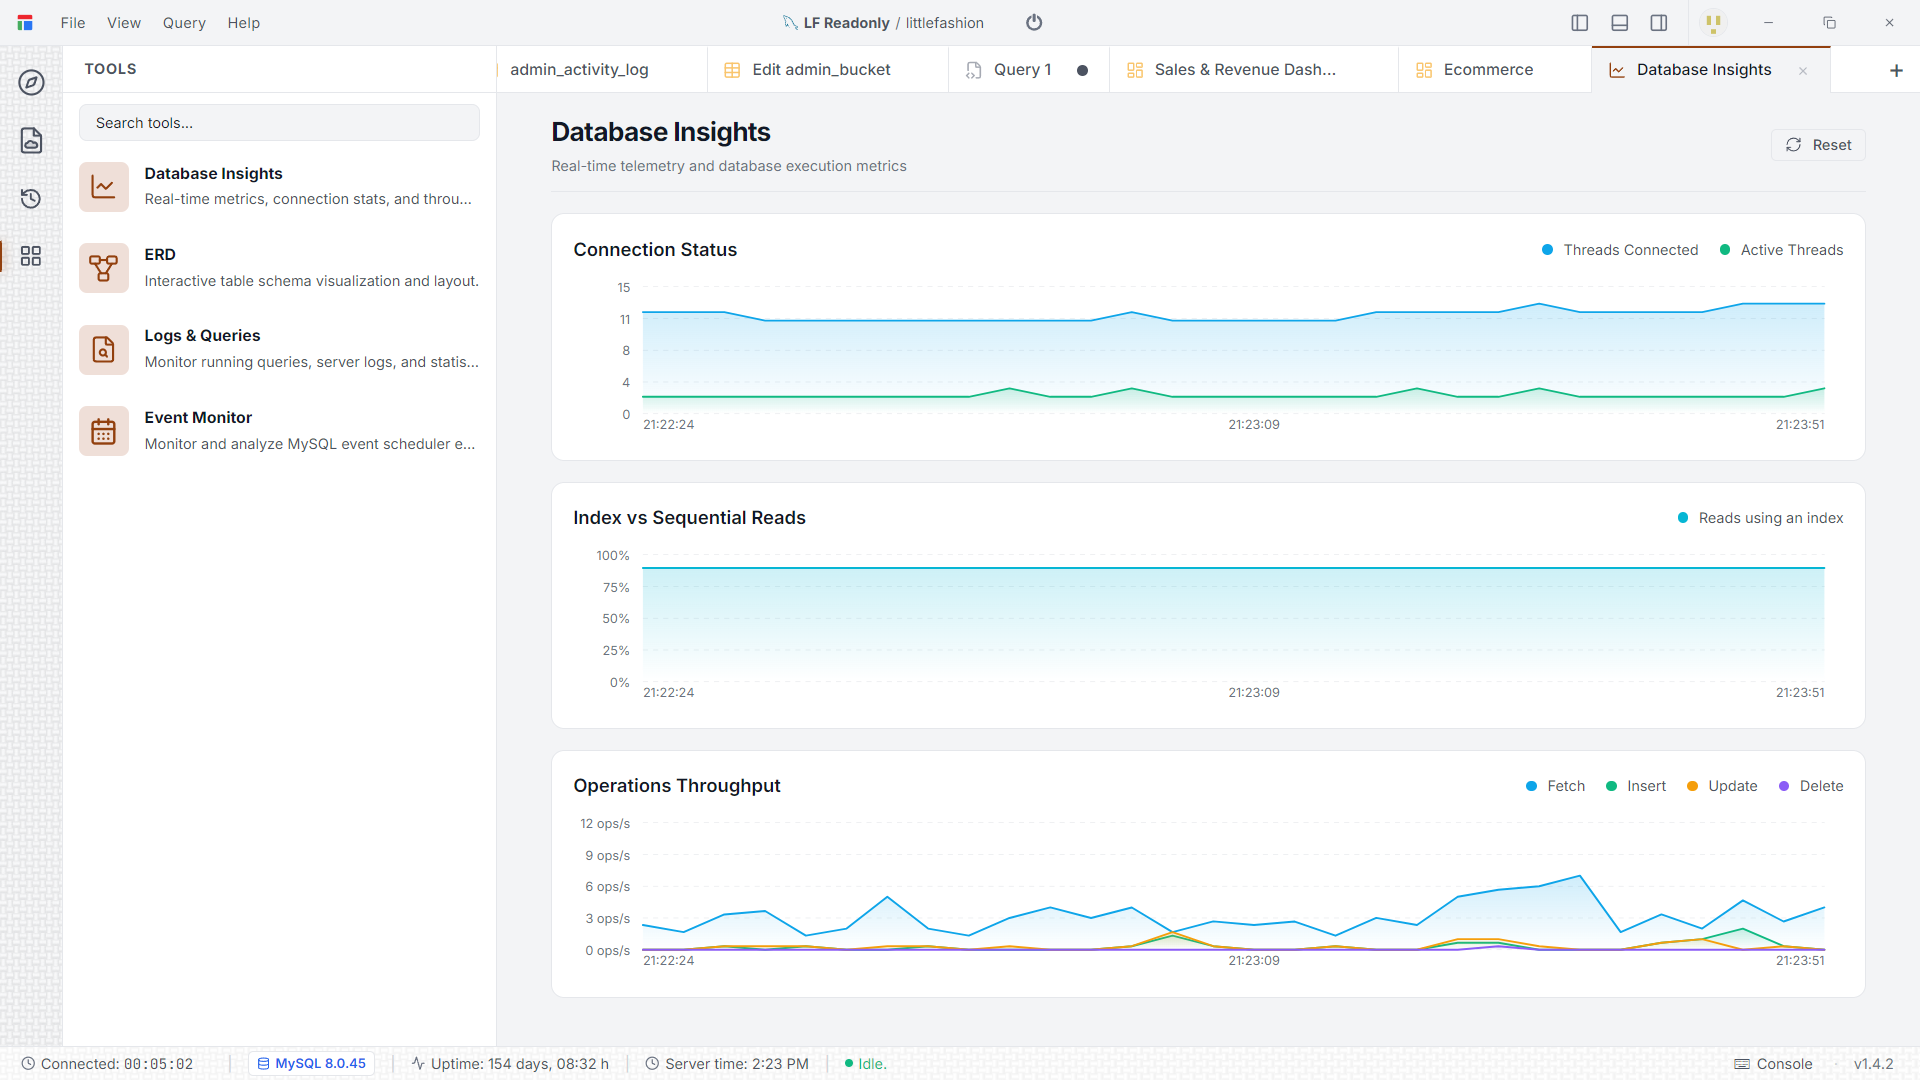Open the Console panel button
This screenshot has width=1920, height=1080.
1773,1064
